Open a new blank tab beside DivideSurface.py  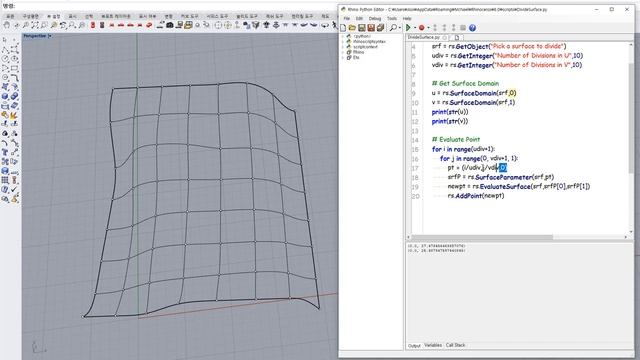[457, 37]
